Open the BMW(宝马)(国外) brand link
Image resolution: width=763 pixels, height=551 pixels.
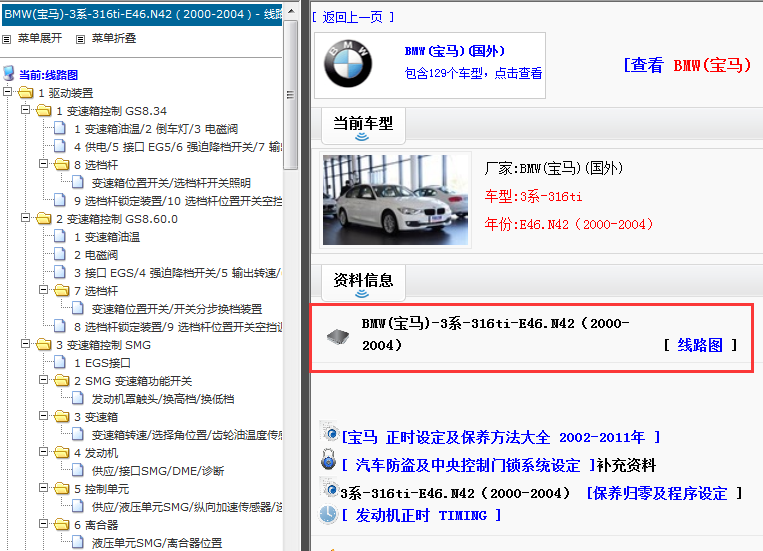click(454, 51)
